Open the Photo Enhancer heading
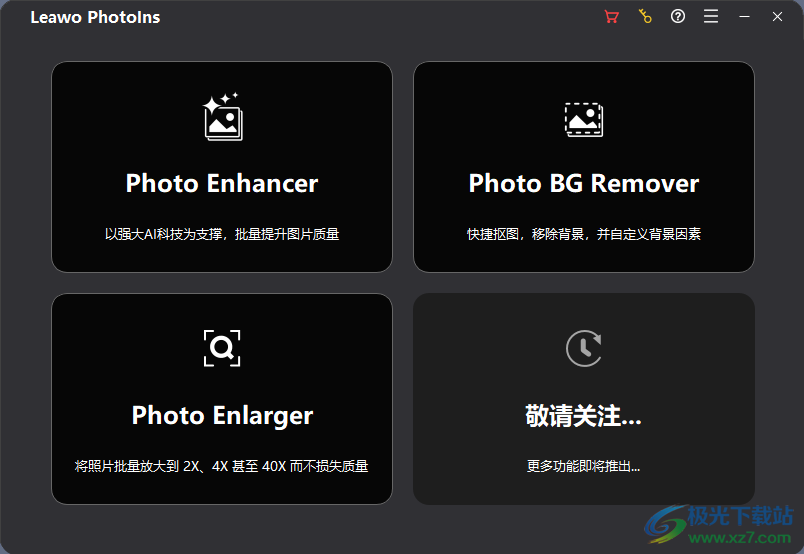The width and height of the screenshot is (804, 554). [222, 183]
